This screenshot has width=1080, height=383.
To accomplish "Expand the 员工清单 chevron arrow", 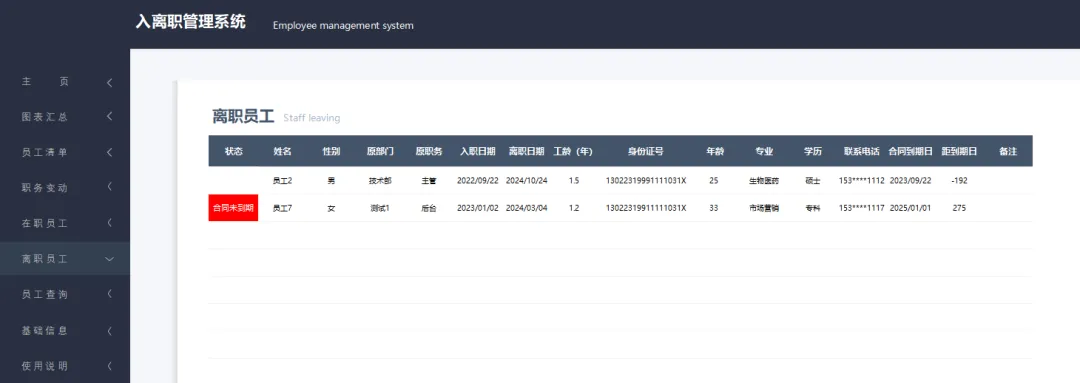I will [x=109, y=152].
